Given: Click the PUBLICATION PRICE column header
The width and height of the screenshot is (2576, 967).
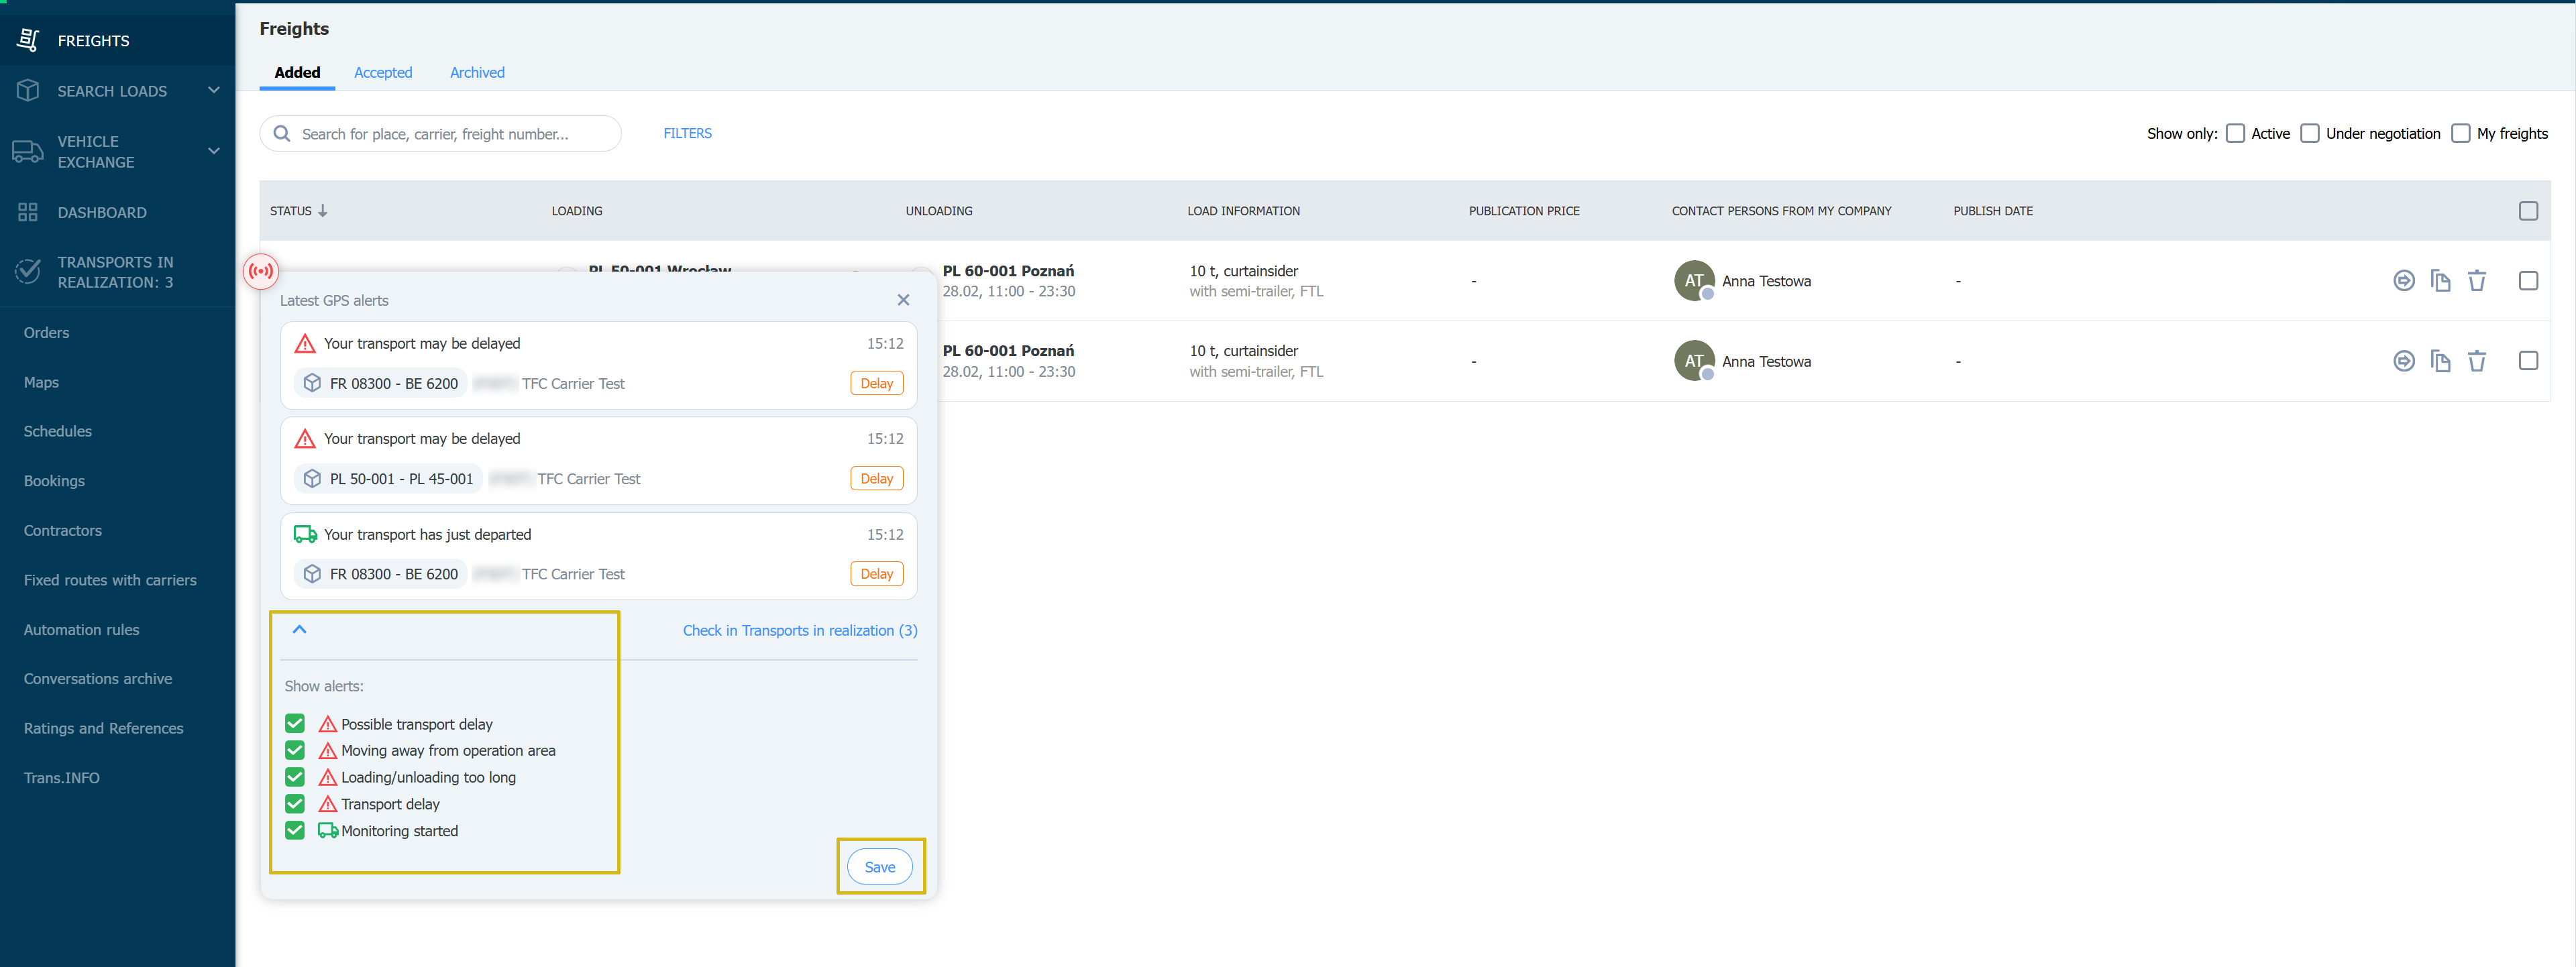Looking at the screenshot, I should 1524,211.
